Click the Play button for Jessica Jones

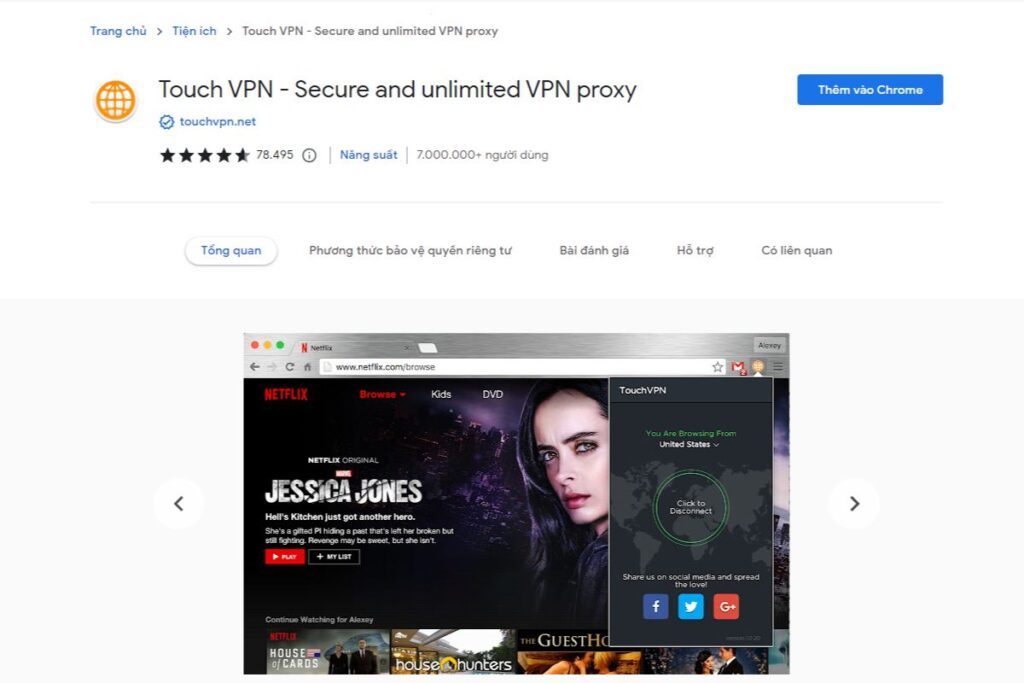(x=283, y=556)
